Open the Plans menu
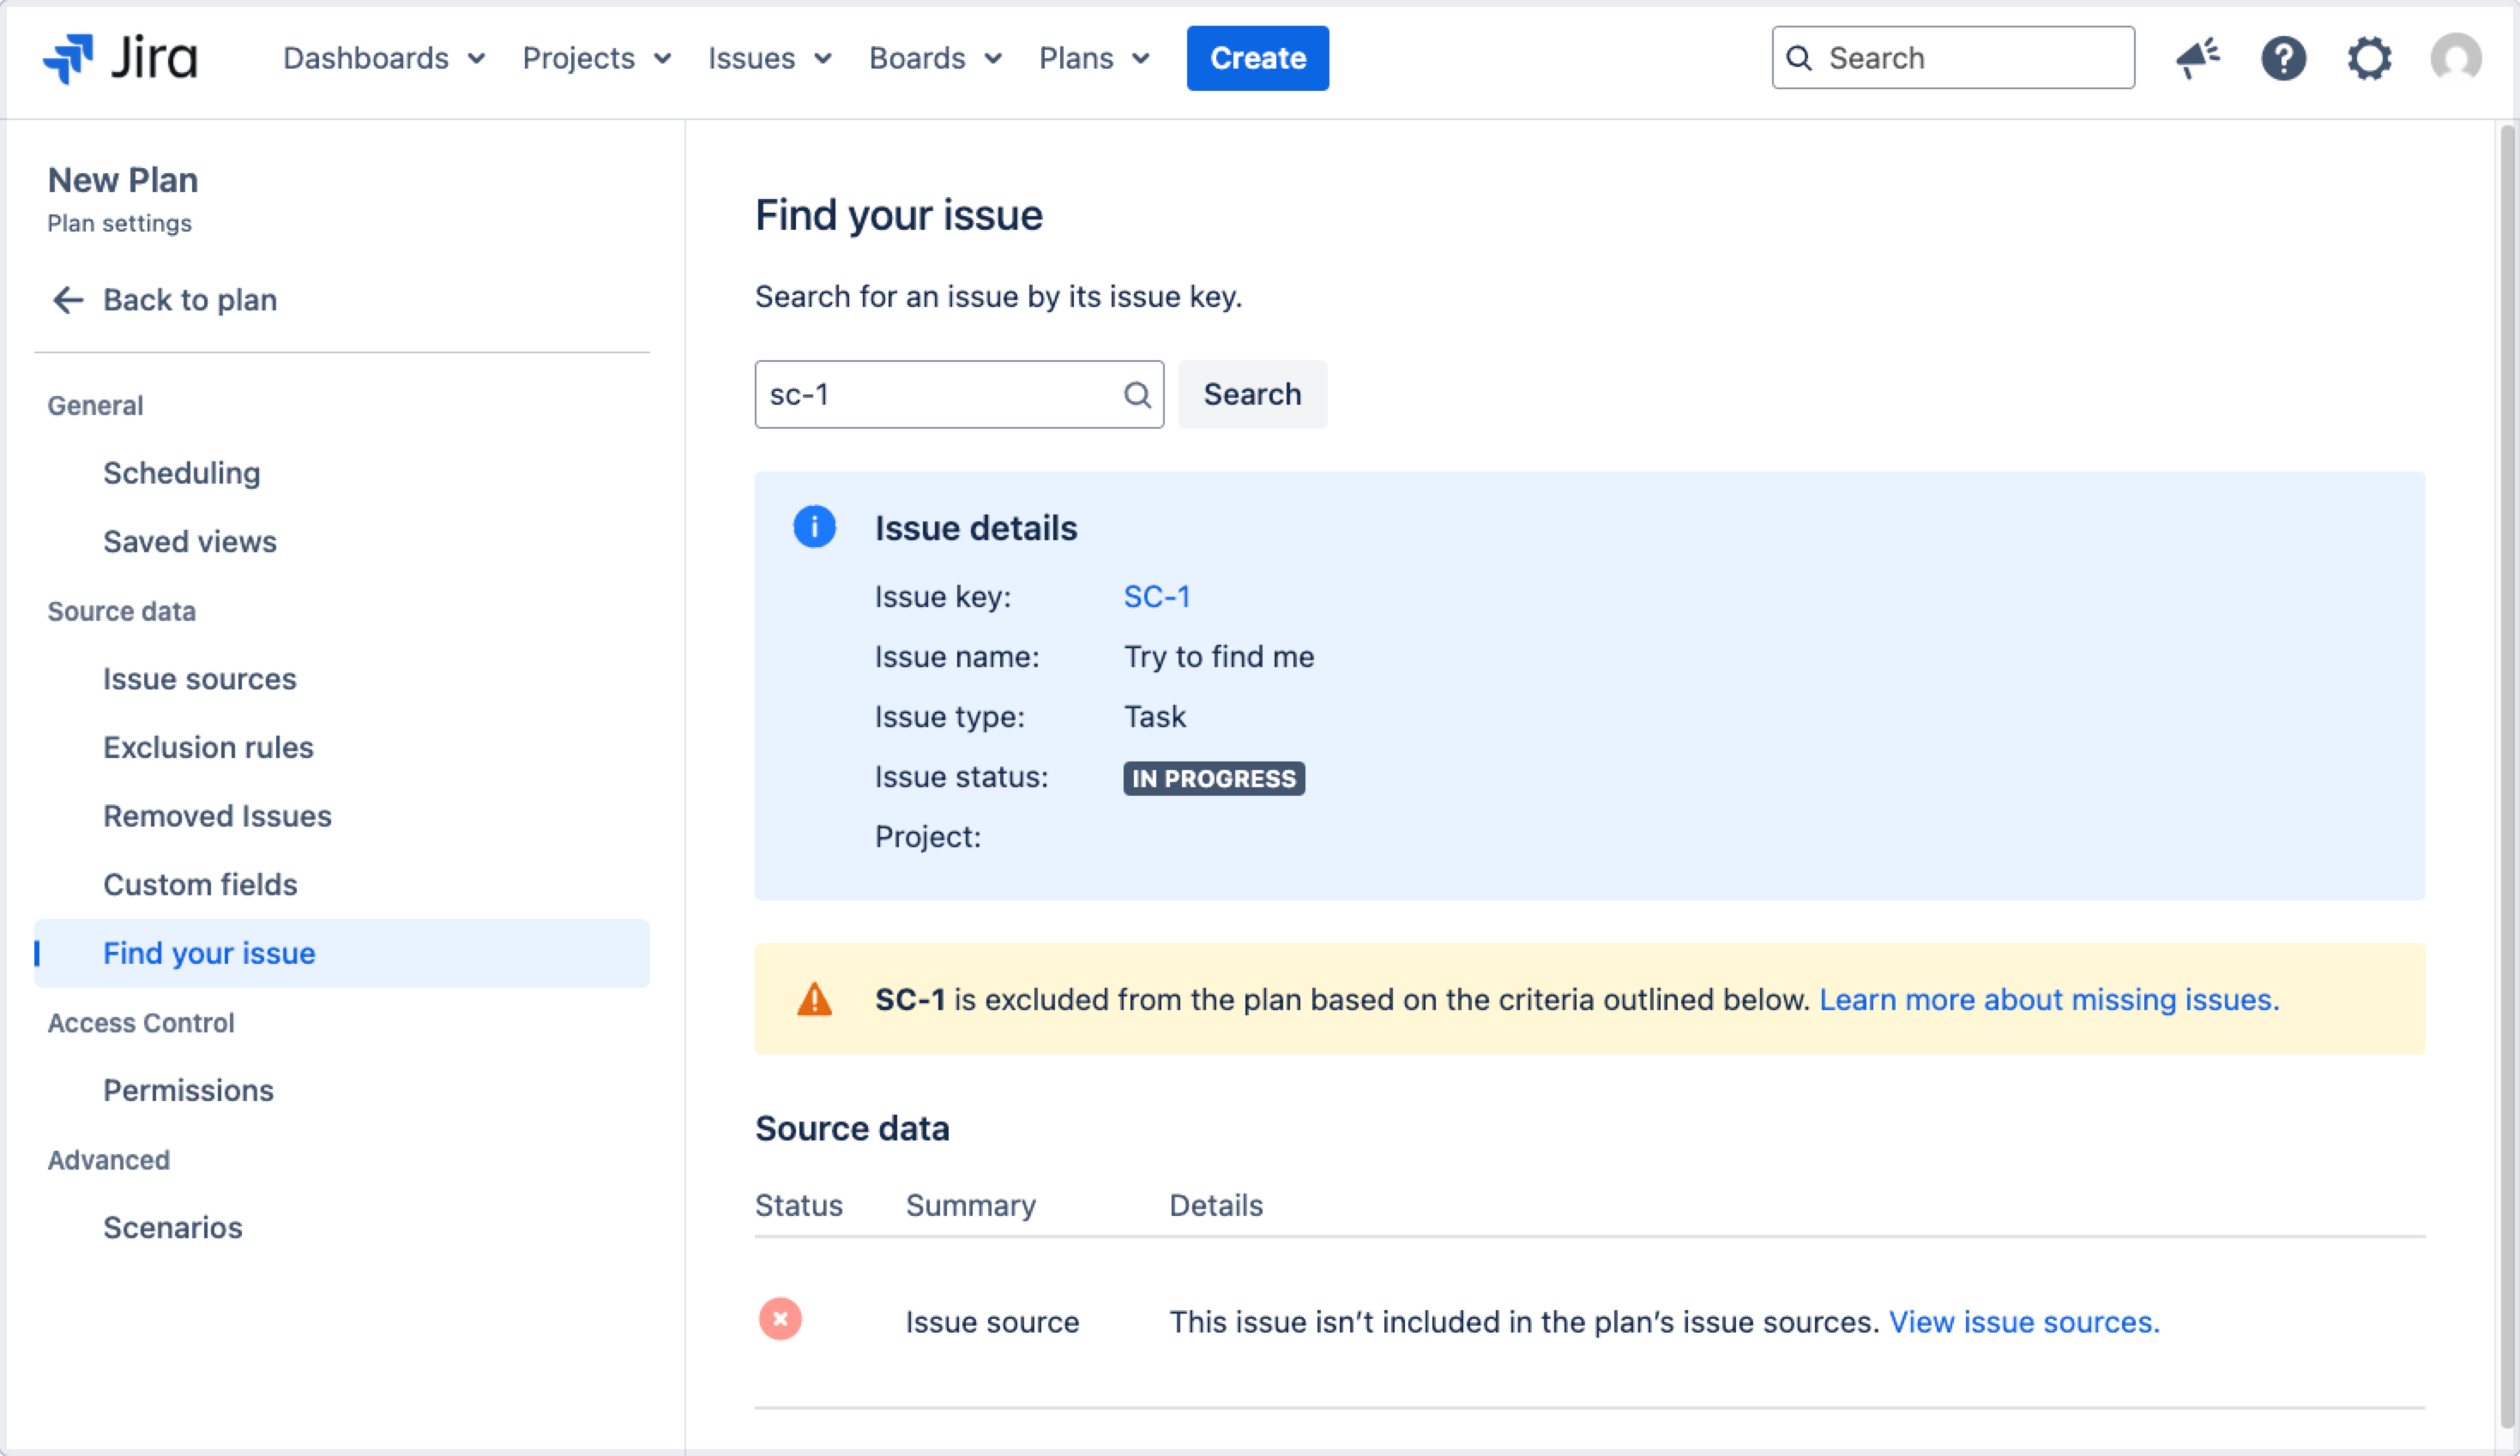2520x1456 pixels. 1094,58
